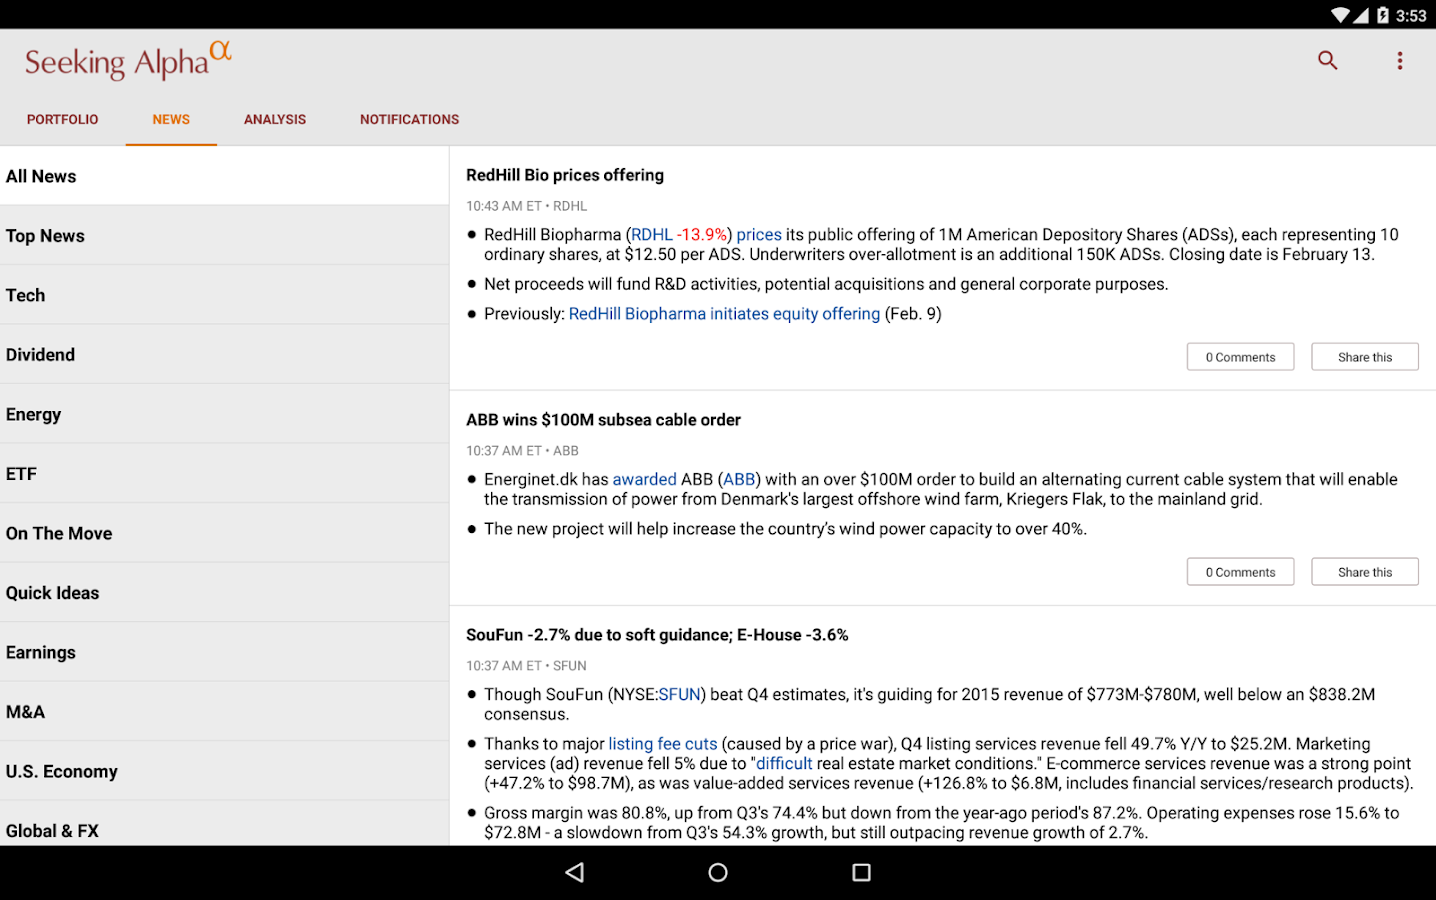Viewport: 1436px width, 900px height.
Task: Open the Analysis tab
Action: pos(275,119)
